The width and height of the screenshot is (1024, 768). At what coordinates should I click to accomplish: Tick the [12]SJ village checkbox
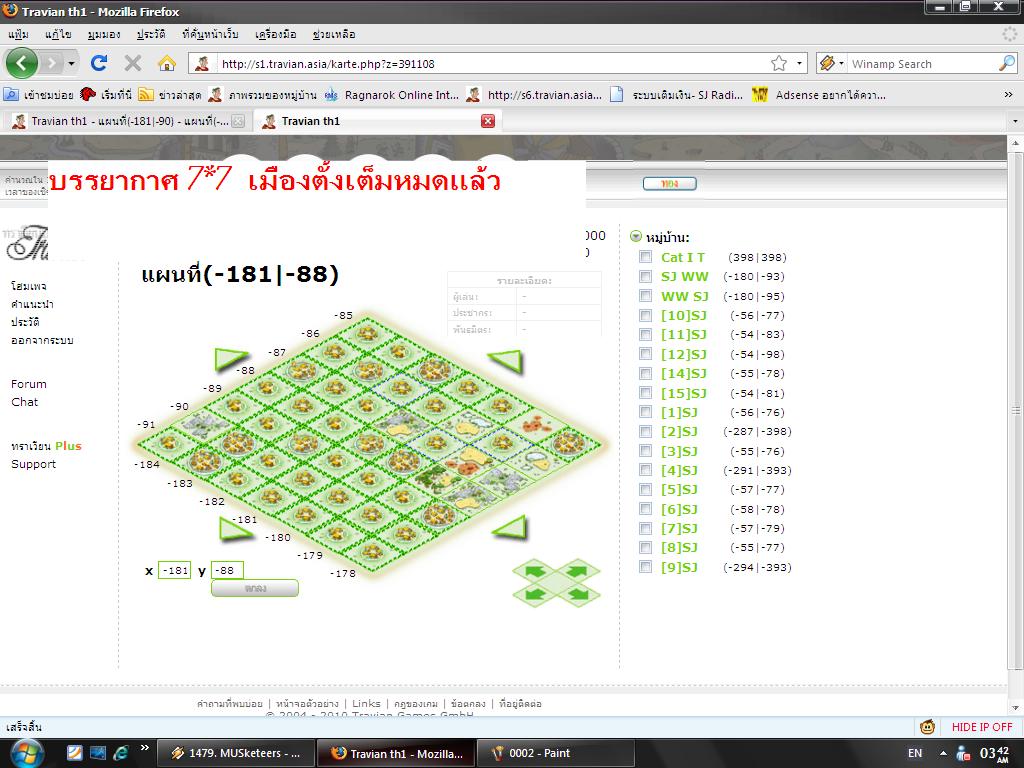click(x=645, y=353)
